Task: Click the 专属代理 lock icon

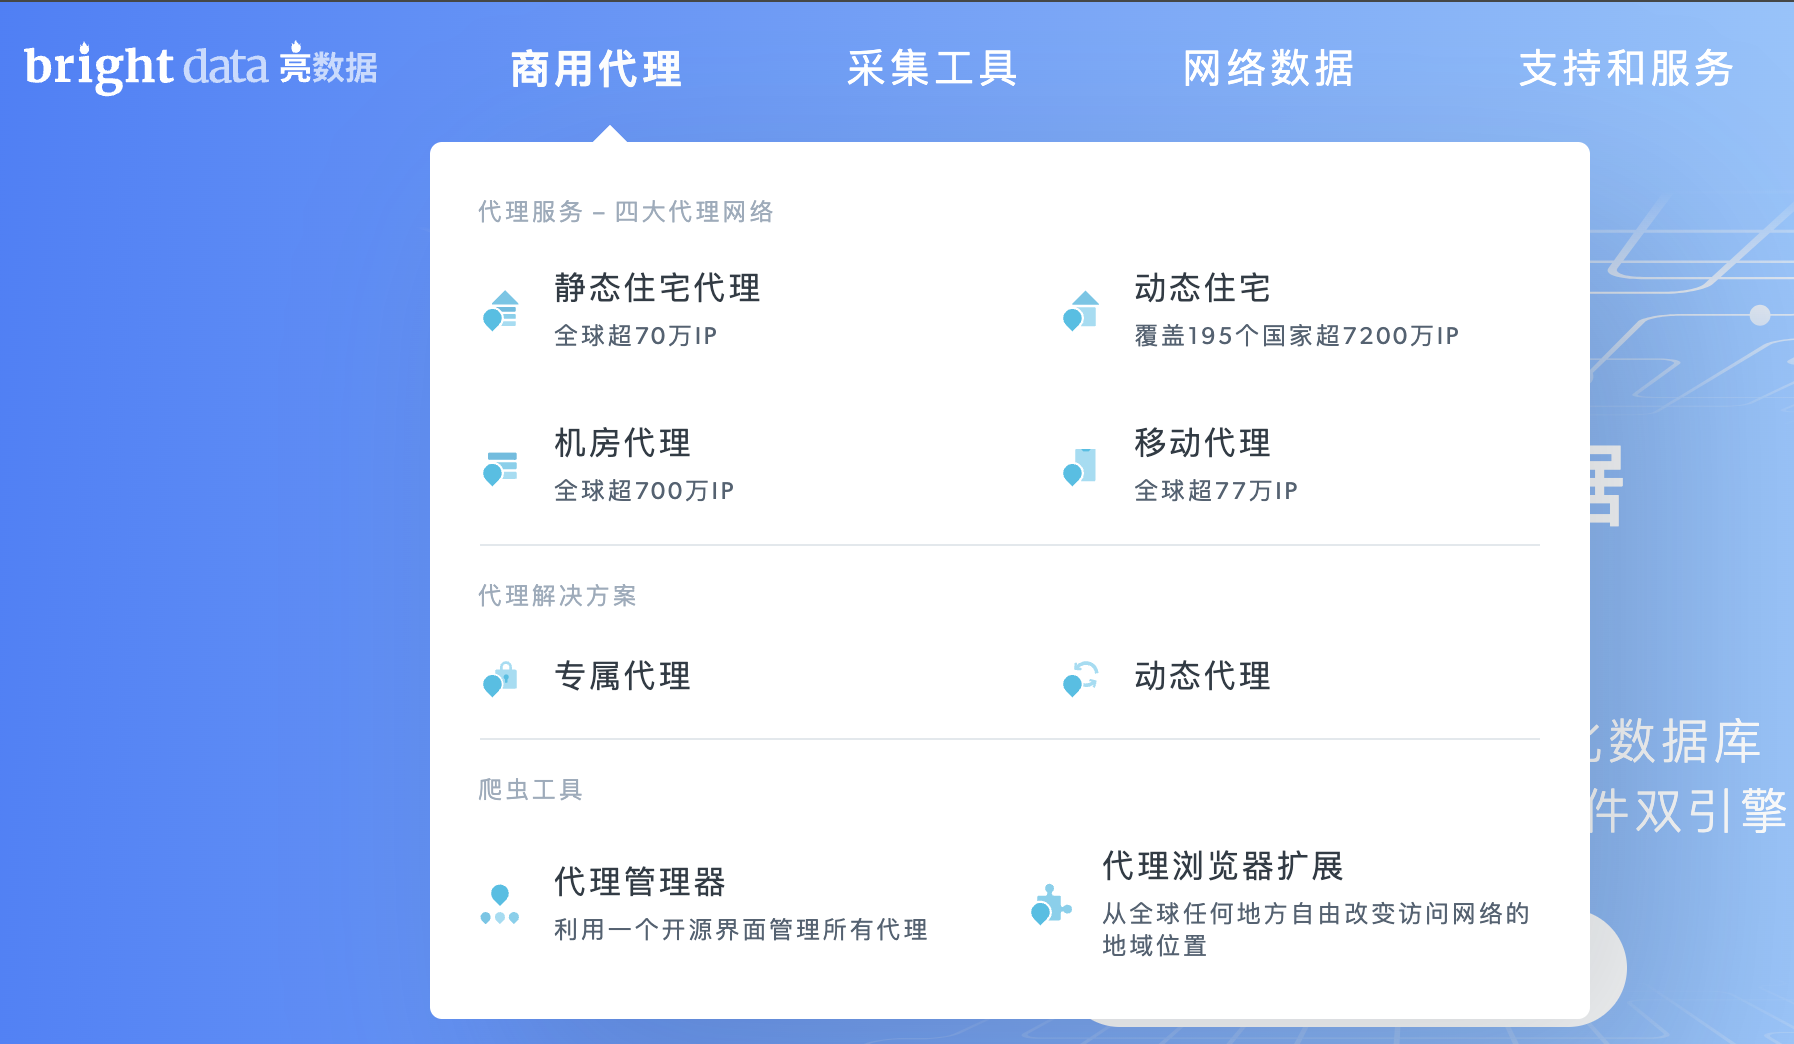Action: [x=500, y=679]
